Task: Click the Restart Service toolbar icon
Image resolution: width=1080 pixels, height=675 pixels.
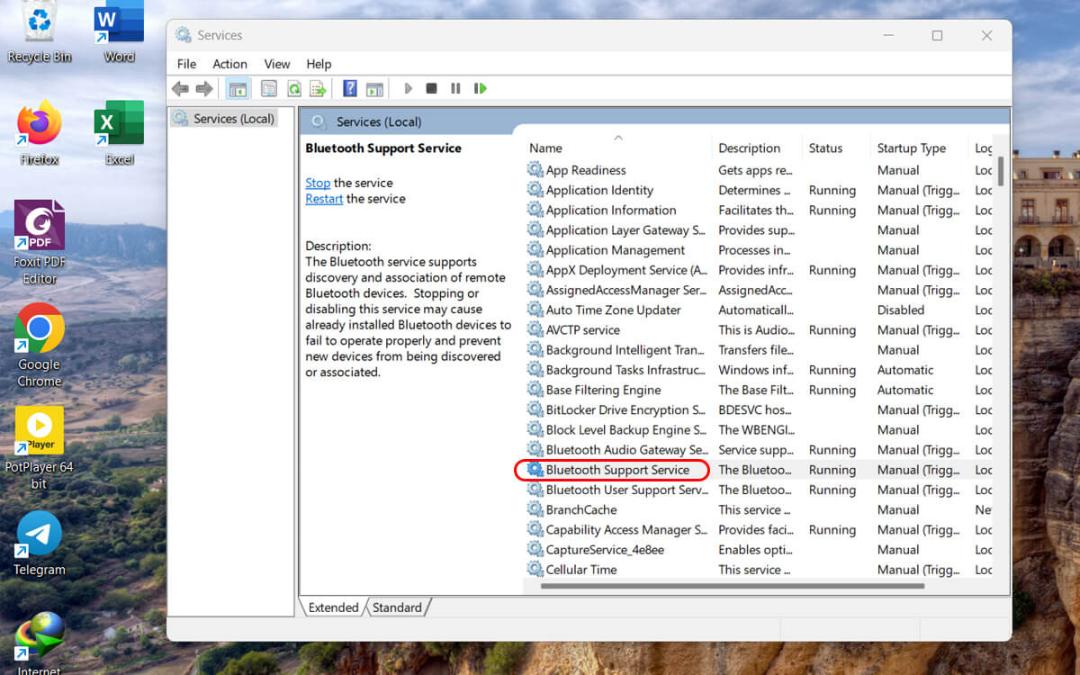Action: tap(480, 89)
